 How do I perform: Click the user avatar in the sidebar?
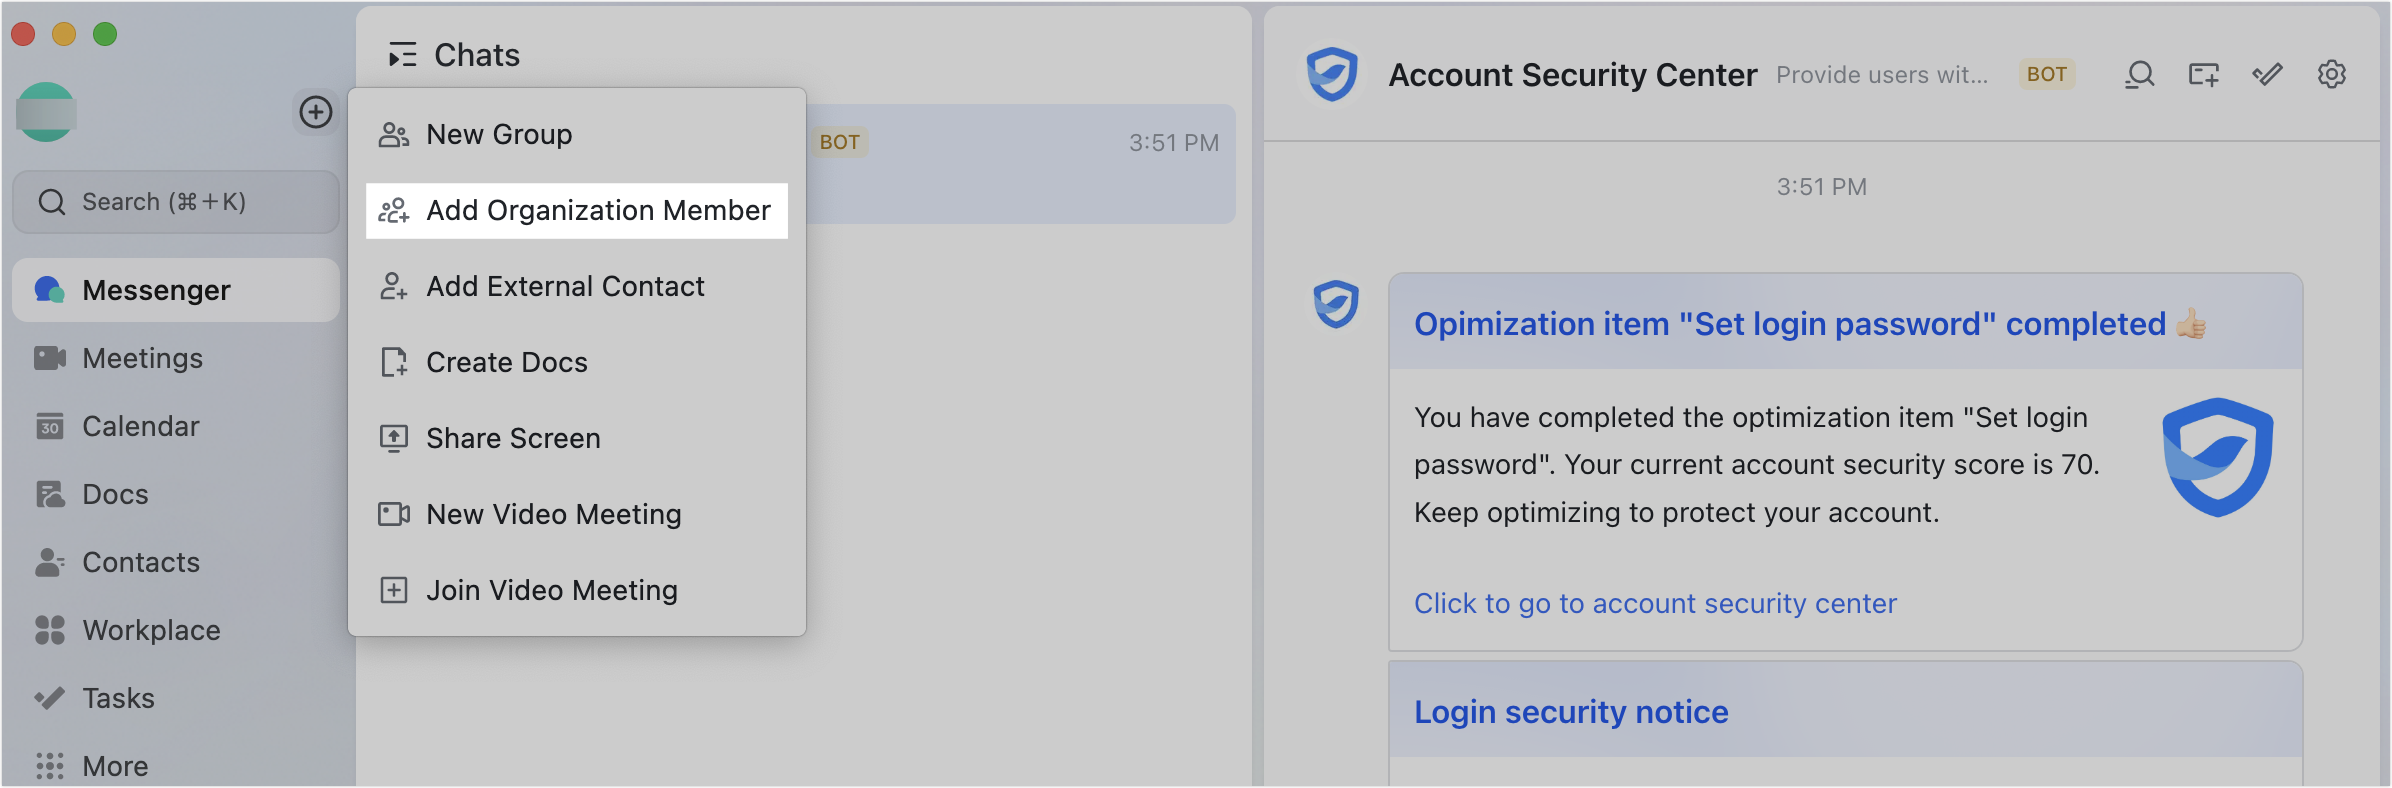tap(46, 112)
